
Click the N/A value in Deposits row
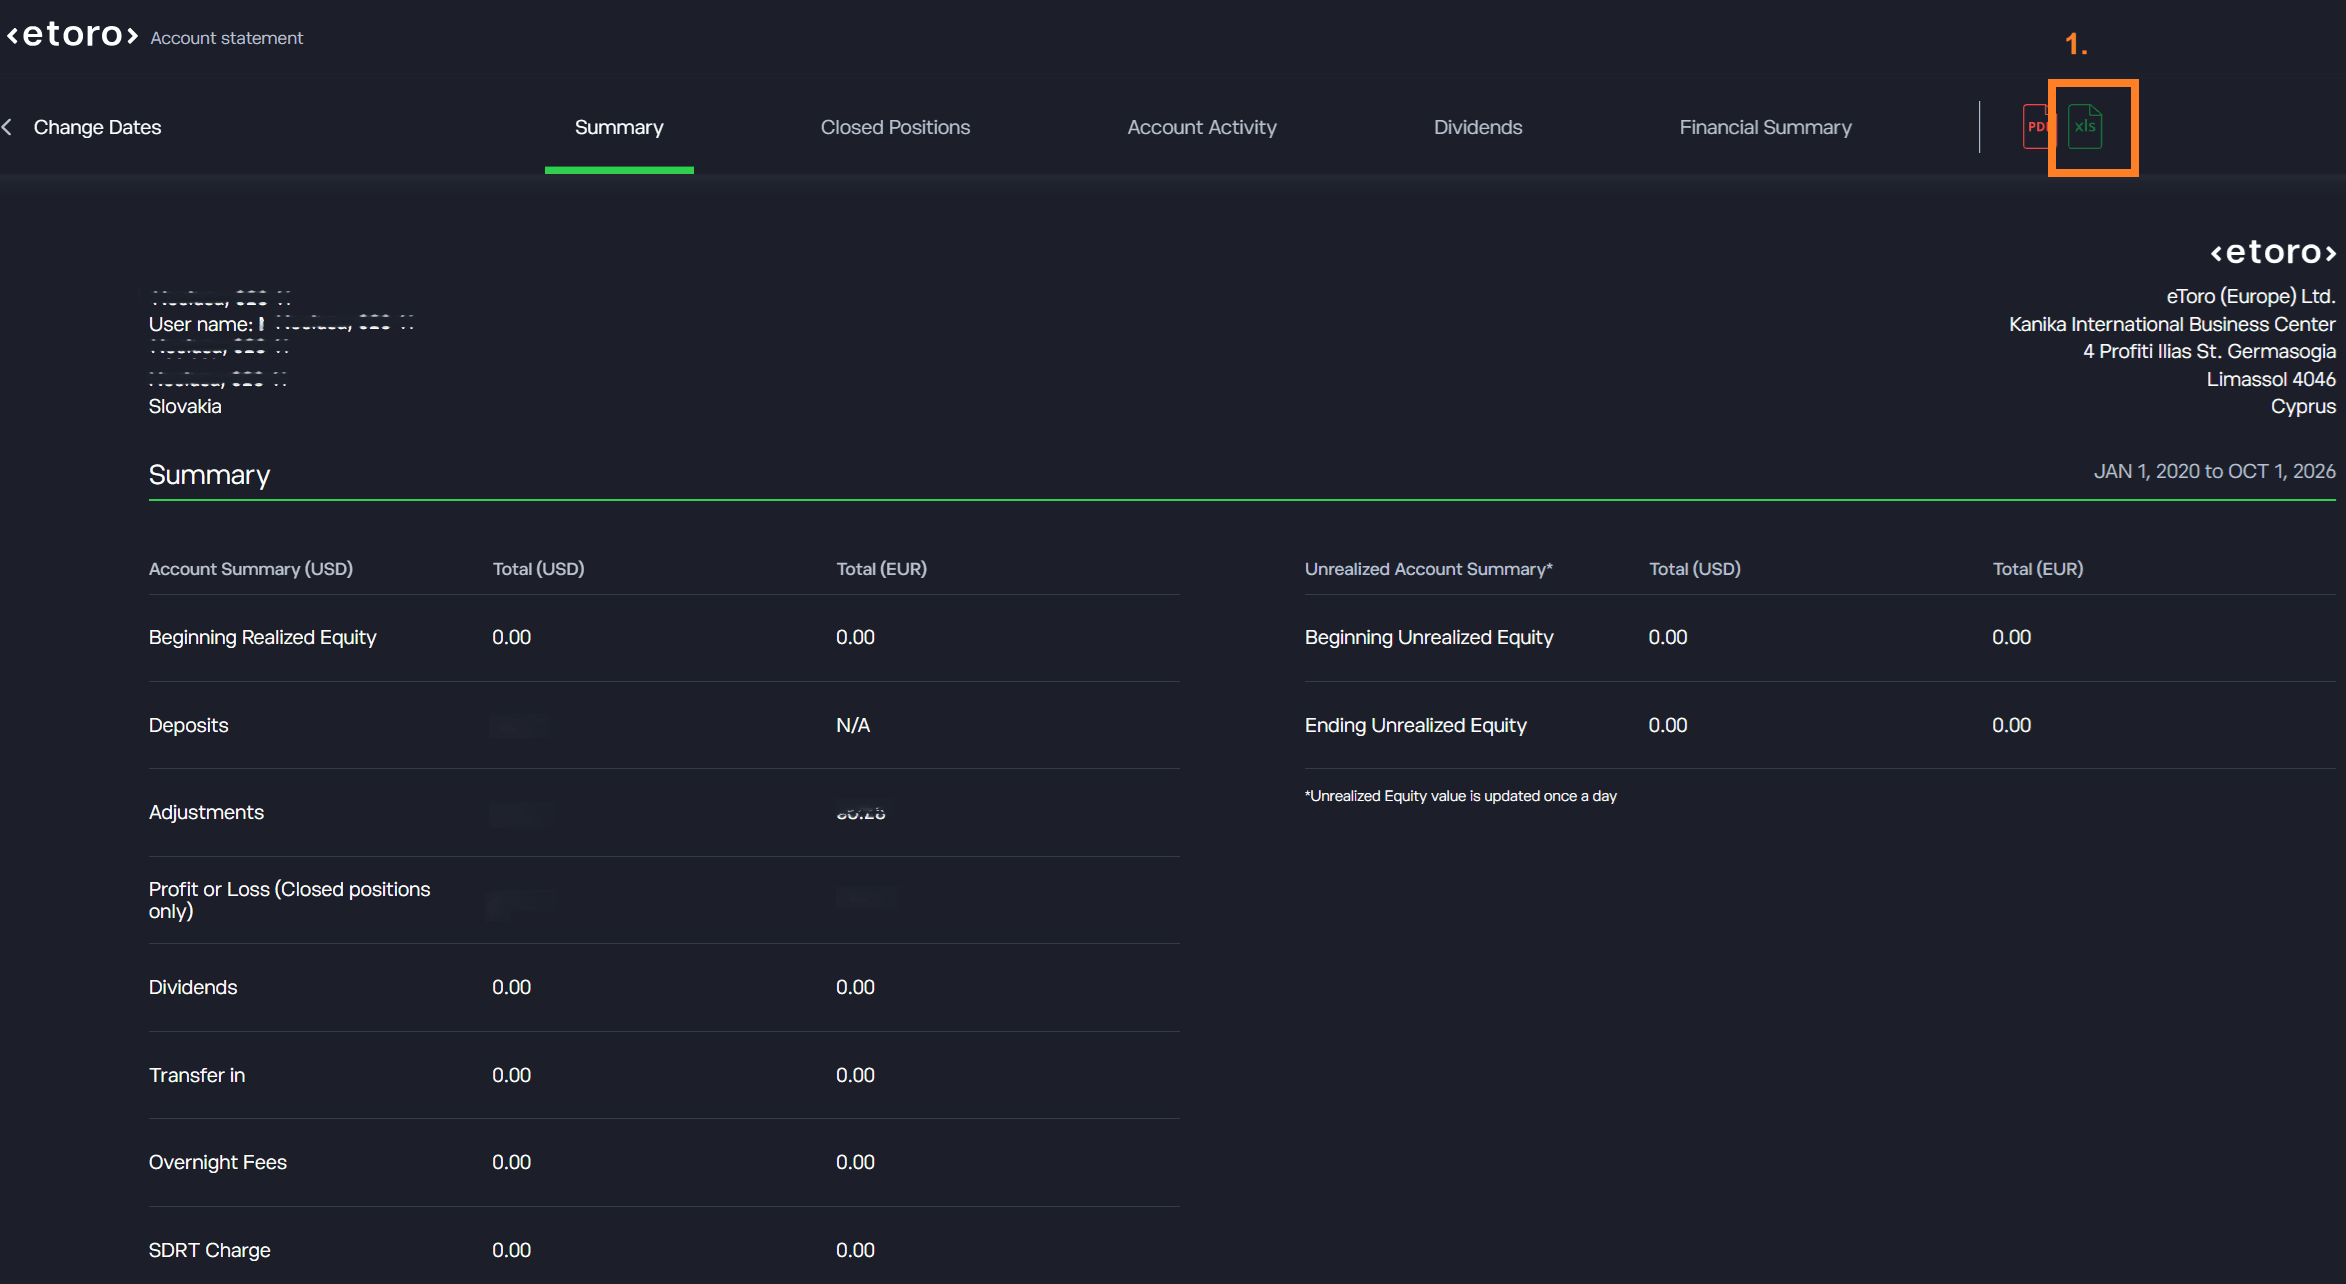tap(853, 725)
